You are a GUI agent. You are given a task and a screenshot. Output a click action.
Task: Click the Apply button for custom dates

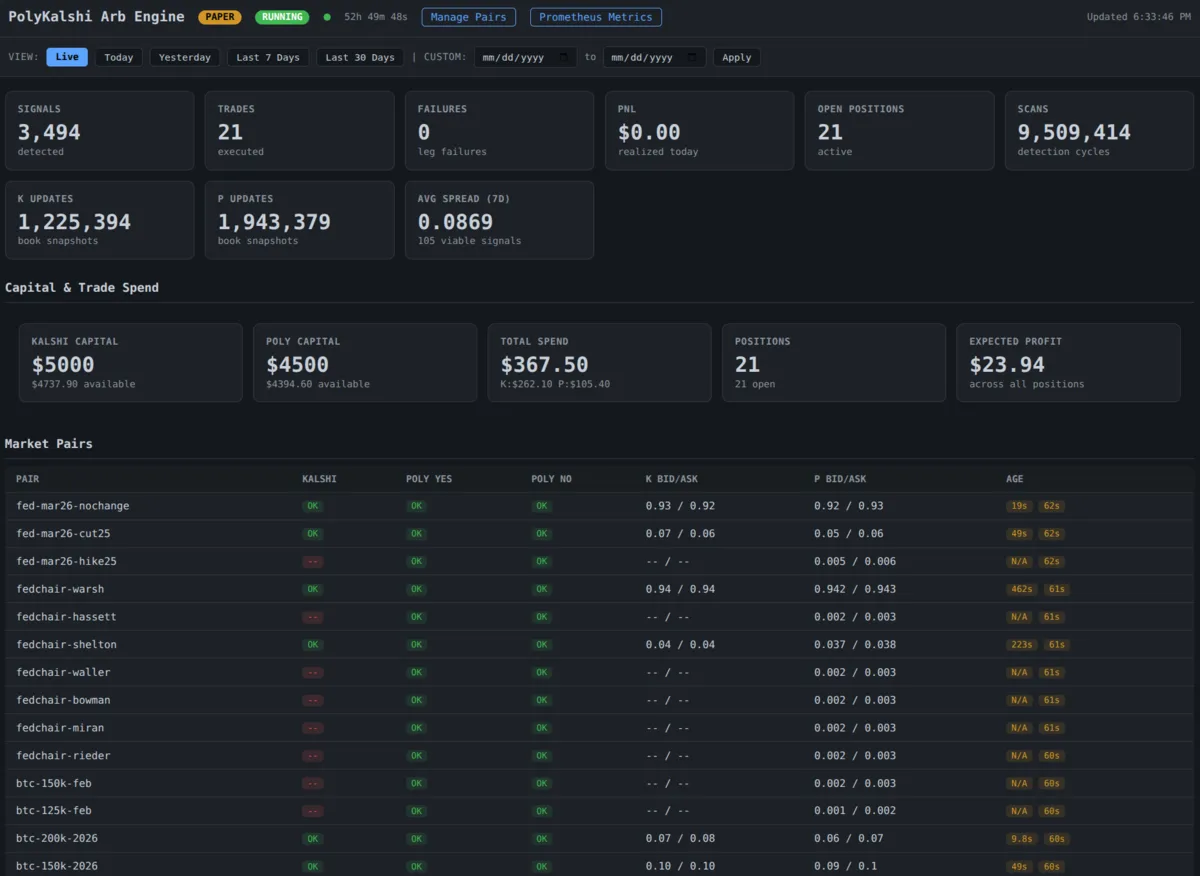coord(737,57)
